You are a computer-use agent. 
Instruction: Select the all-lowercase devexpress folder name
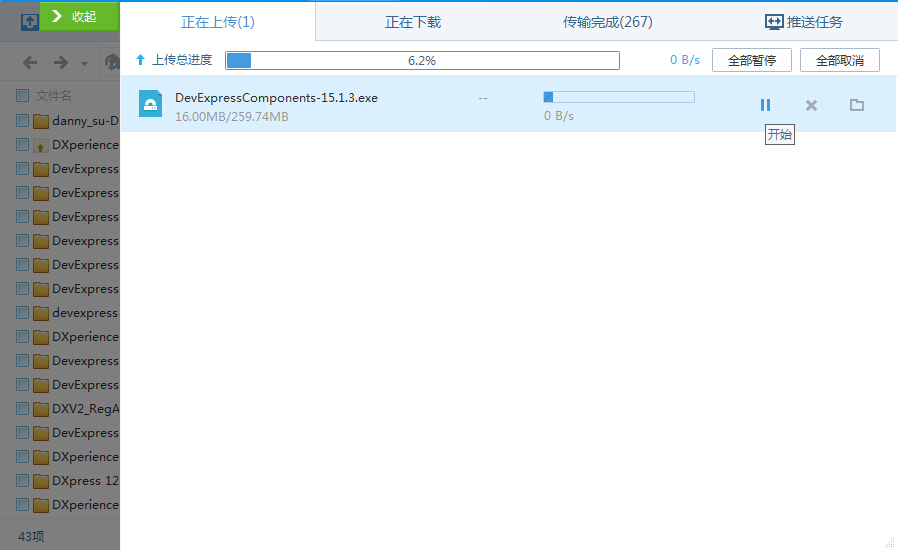85,313
